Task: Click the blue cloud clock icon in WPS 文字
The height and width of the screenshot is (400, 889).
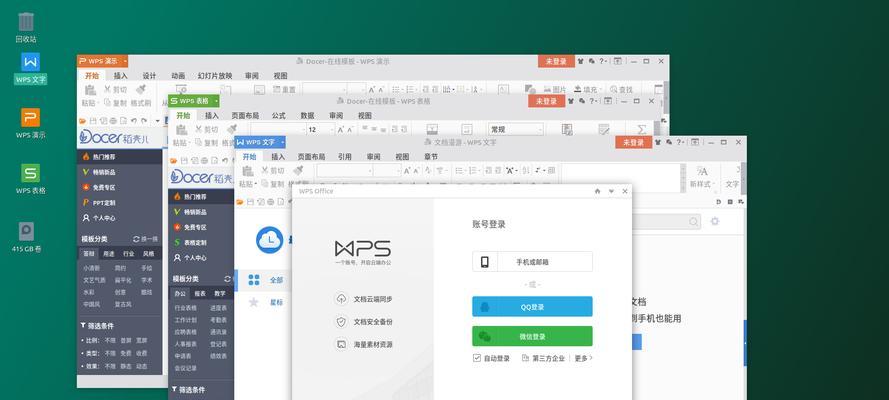Action: pos(270,239)
